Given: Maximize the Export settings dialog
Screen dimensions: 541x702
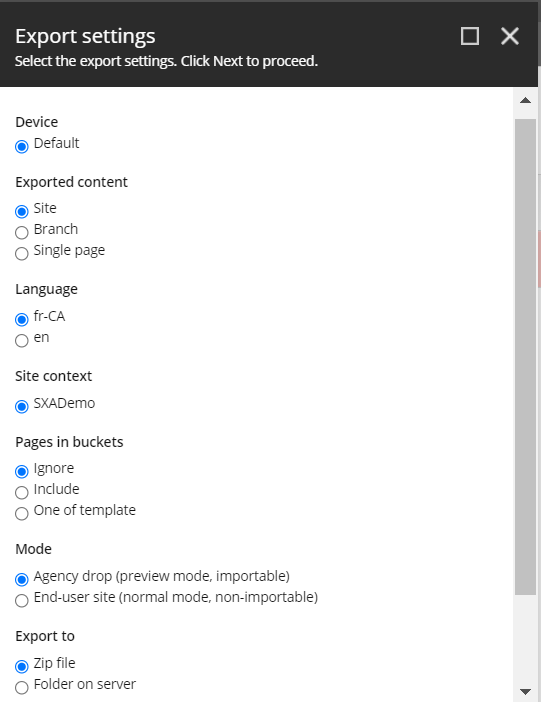Looking at the screenshot, I should (x=470, y=36).
